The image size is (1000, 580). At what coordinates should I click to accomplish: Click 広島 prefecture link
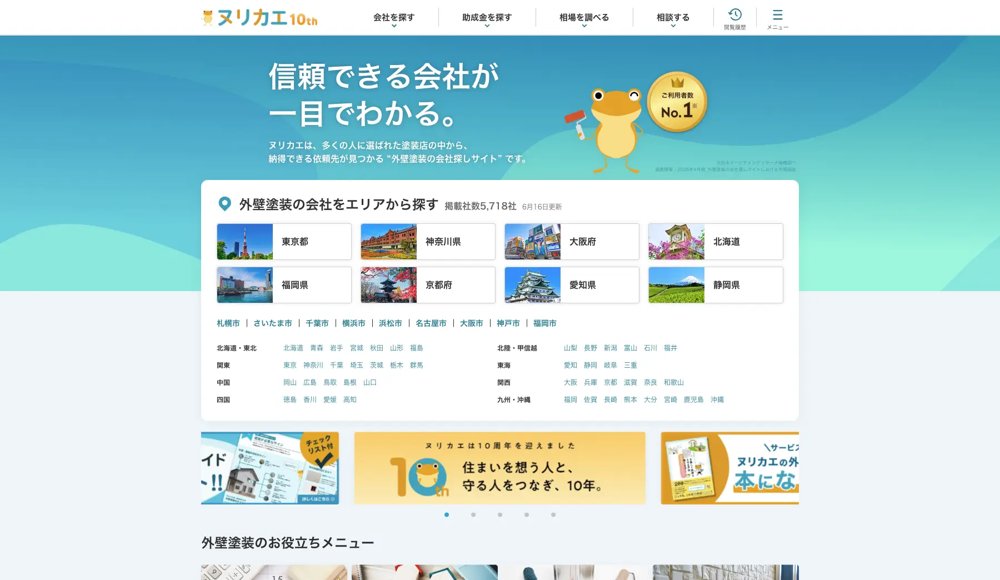(x=310, y=382)
